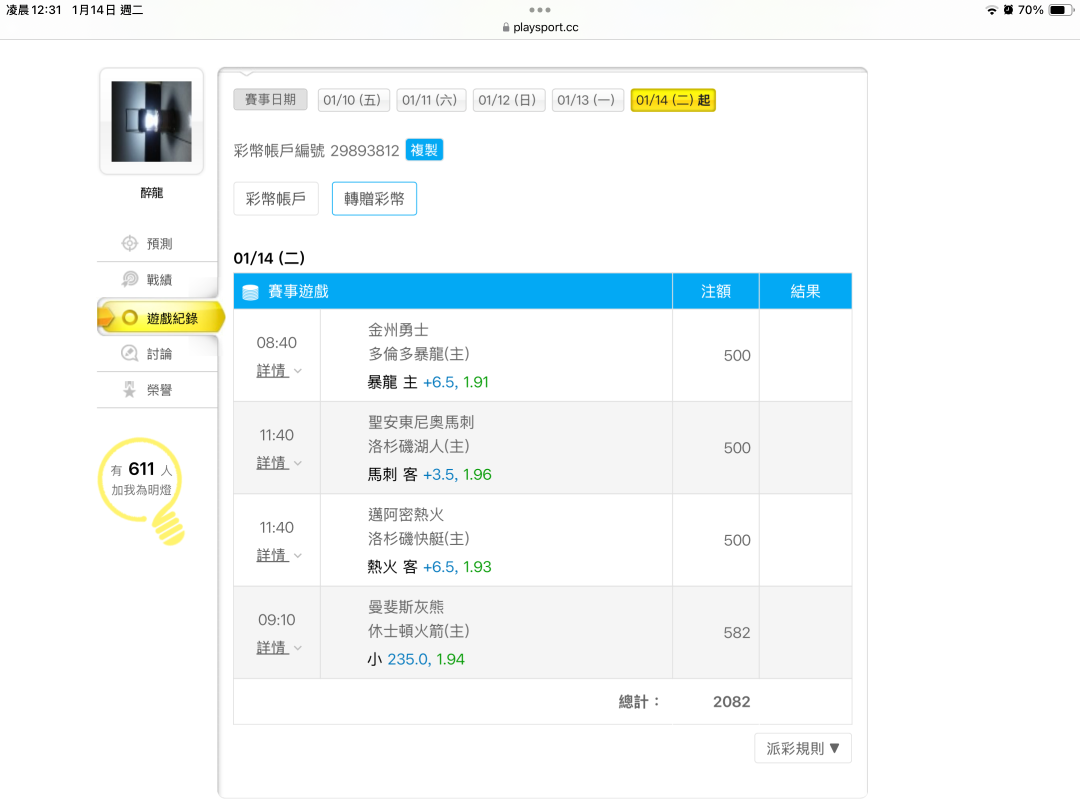This screenshot has width=1080, height=810.
Task: Click the bet '暴龍 主 +6.5, 1.91'
Action: tap(428, 382)
